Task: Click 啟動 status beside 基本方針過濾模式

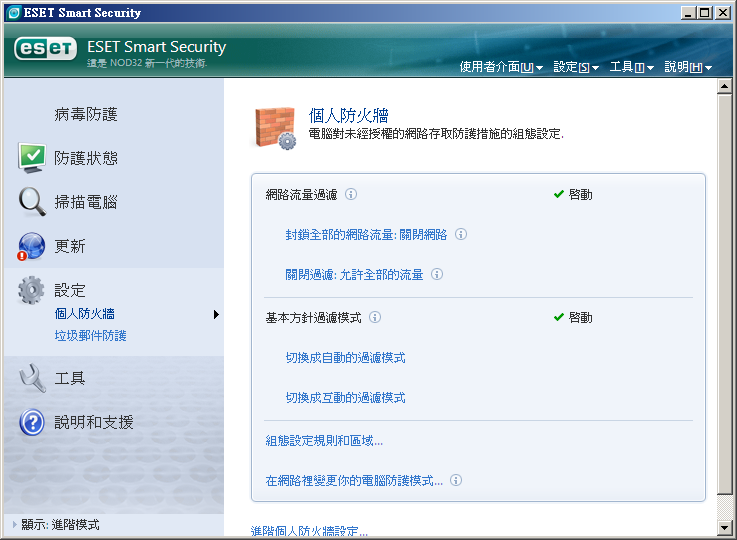Action: (573, 317)
